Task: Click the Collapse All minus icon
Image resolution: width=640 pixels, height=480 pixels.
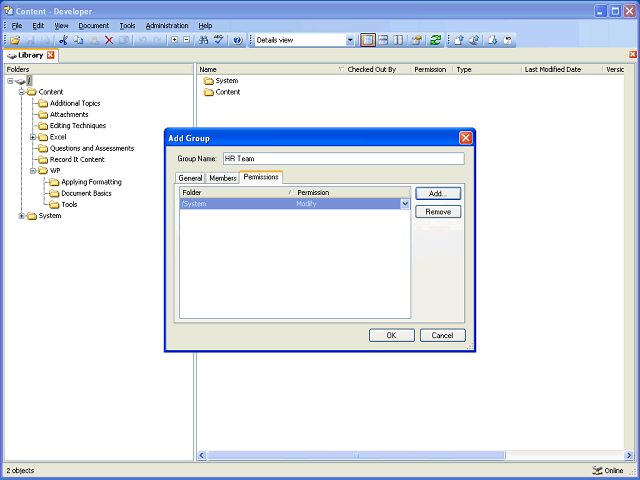Action: click(x=187, y=40)
